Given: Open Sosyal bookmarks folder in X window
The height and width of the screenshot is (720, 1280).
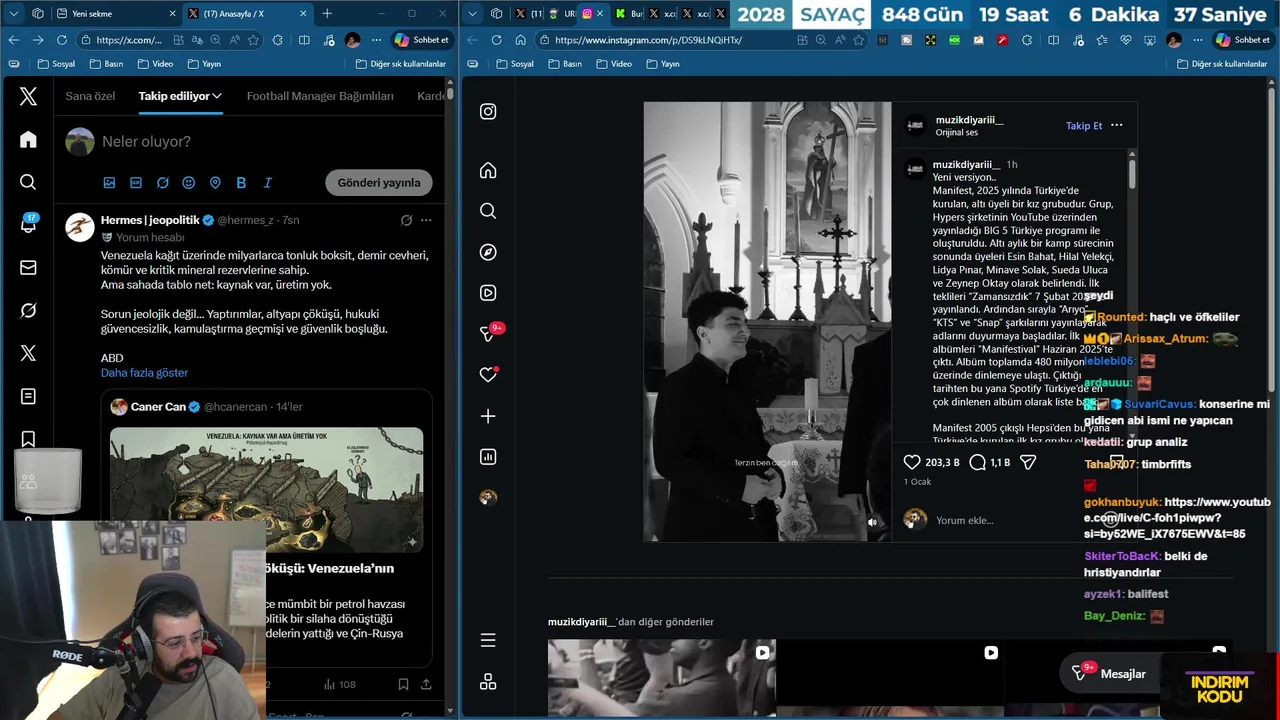Looking at the screenshot, I should click(x=56, y=64).
